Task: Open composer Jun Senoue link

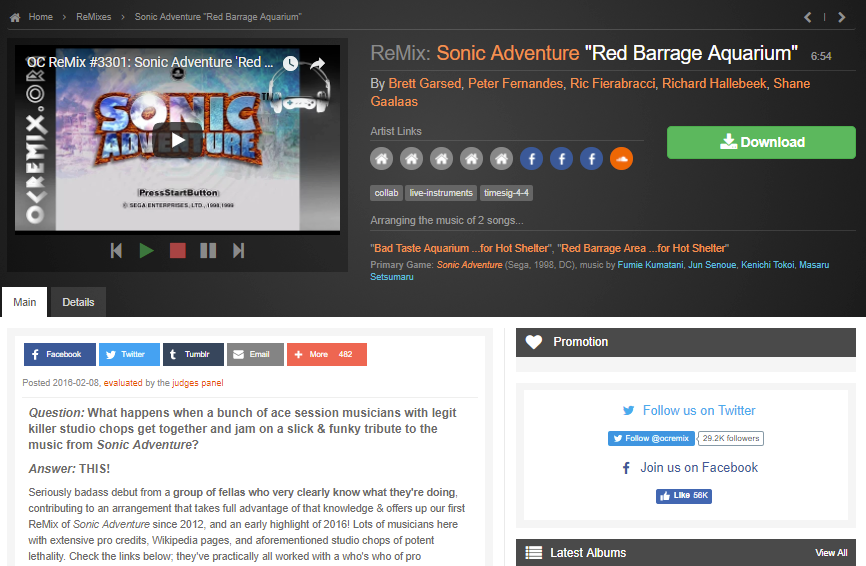Action: pos(712,265)
